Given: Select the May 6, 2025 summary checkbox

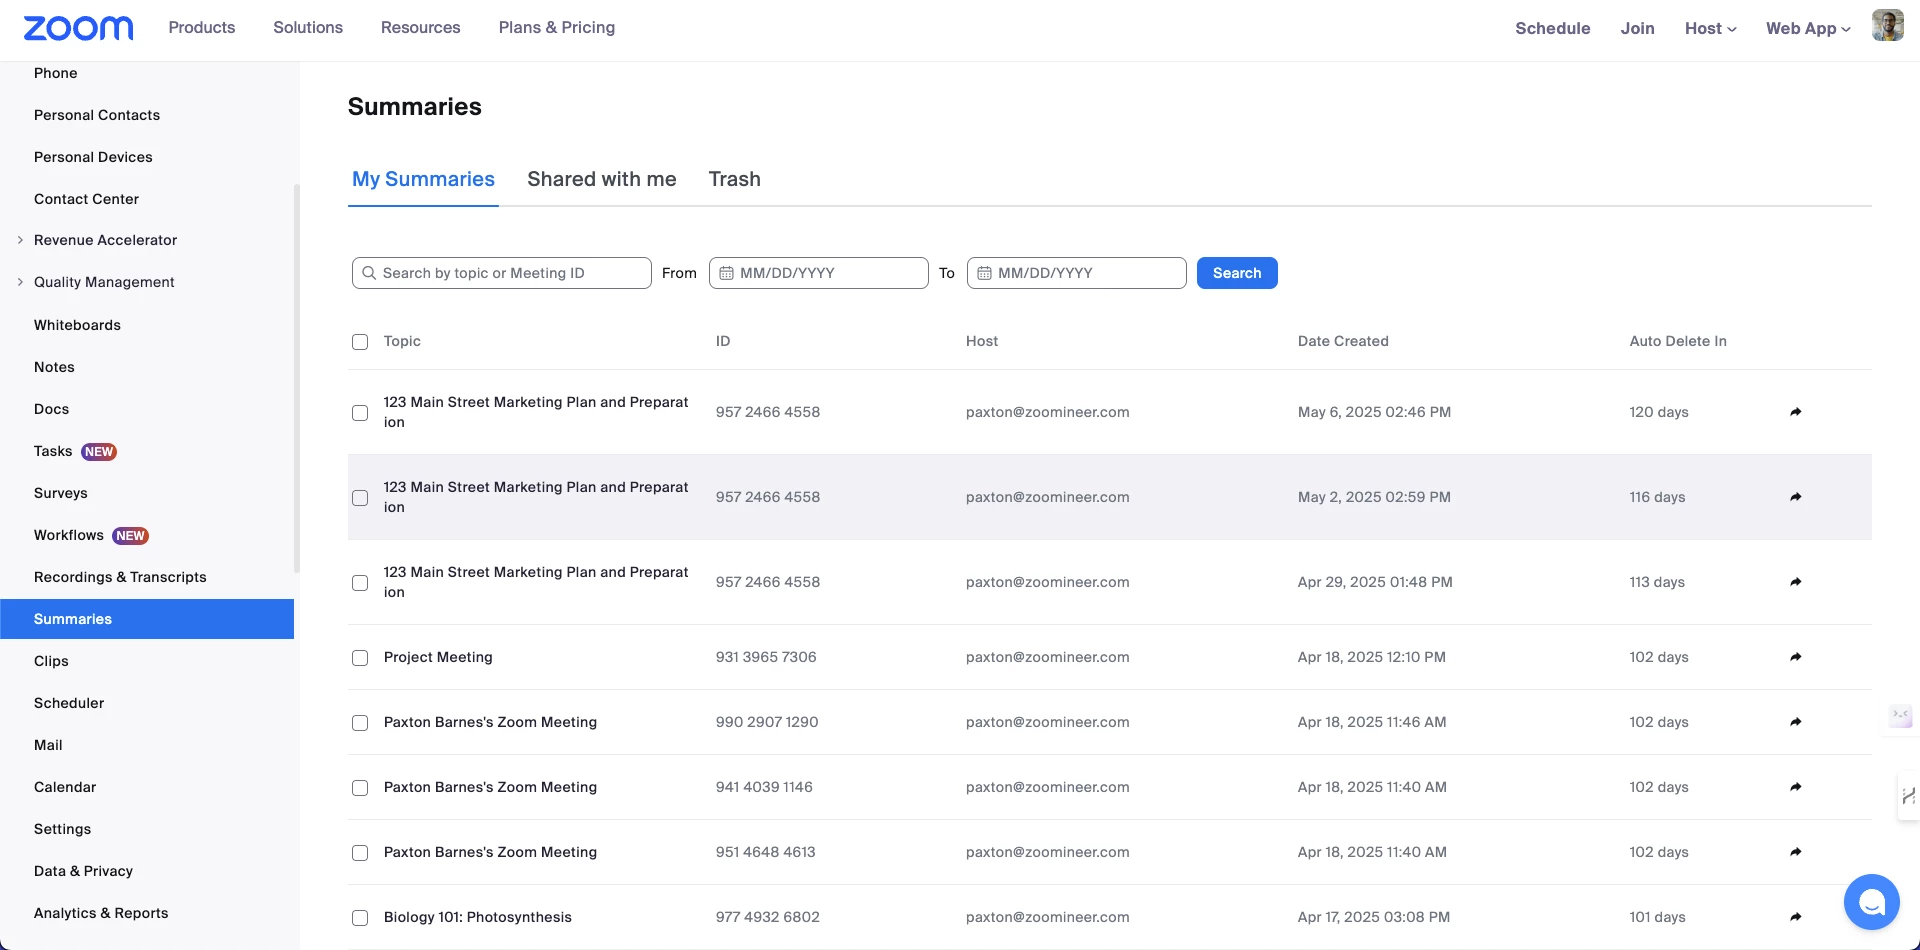Looking at the screenshot, I should click(x=360, y=413).
